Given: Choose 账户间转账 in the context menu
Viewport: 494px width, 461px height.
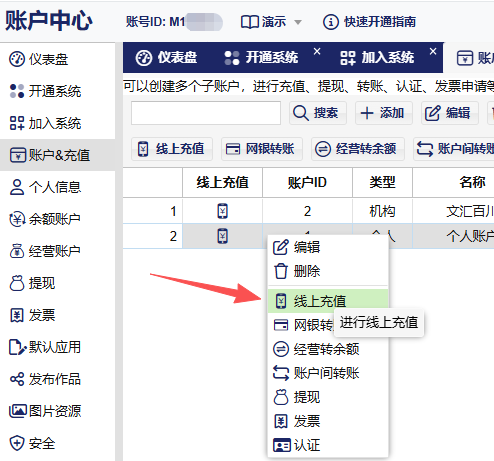Looking at the screenshot, I should [x=328, y=373].
